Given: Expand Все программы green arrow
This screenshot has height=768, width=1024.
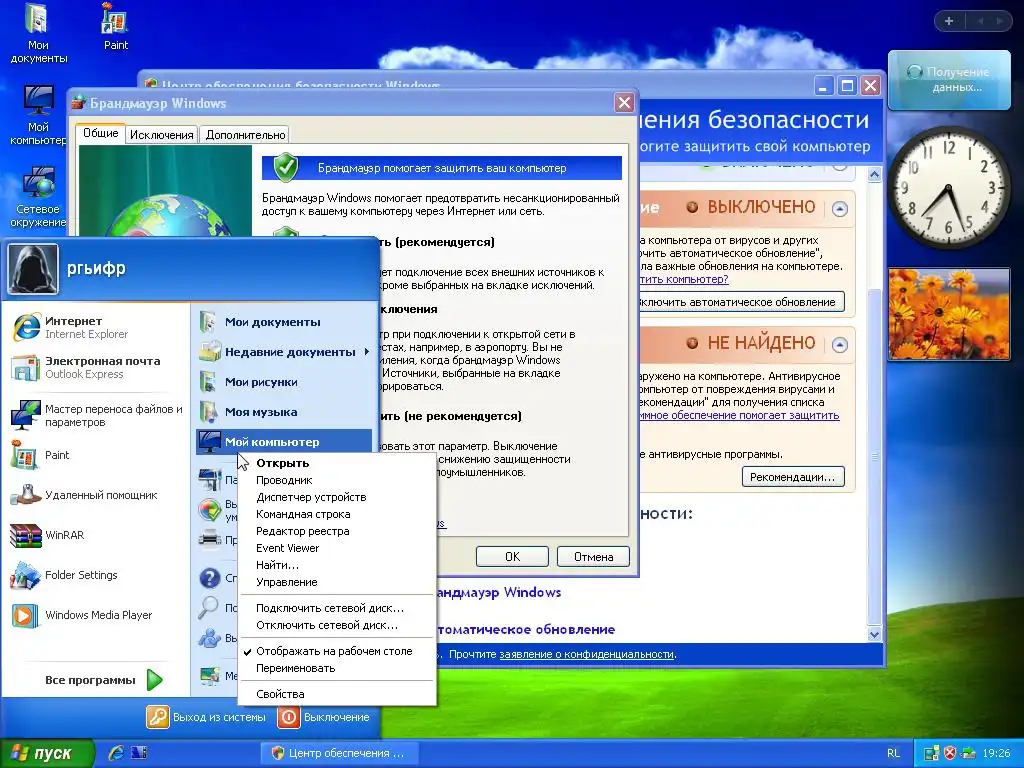Looking at the screenshot, I should [155, 680].
